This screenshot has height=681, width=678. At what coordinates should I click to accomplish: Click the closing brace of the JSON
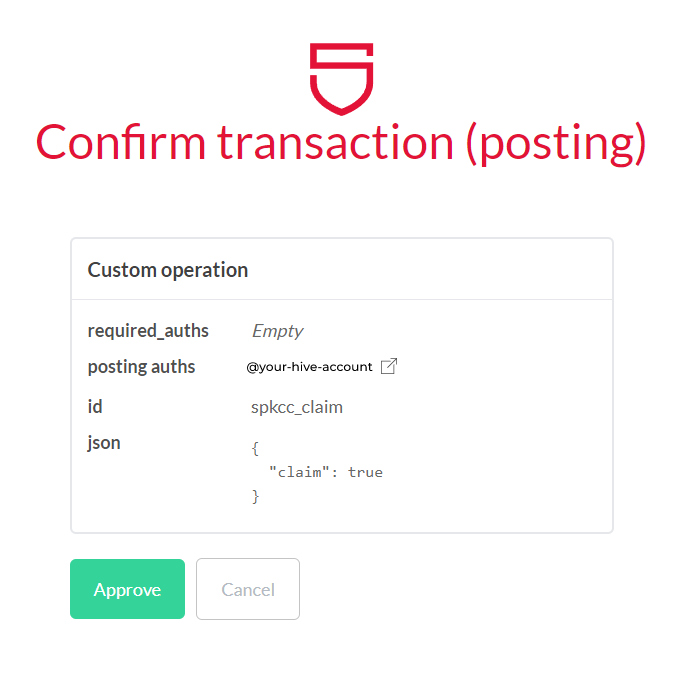pos(255,496)
